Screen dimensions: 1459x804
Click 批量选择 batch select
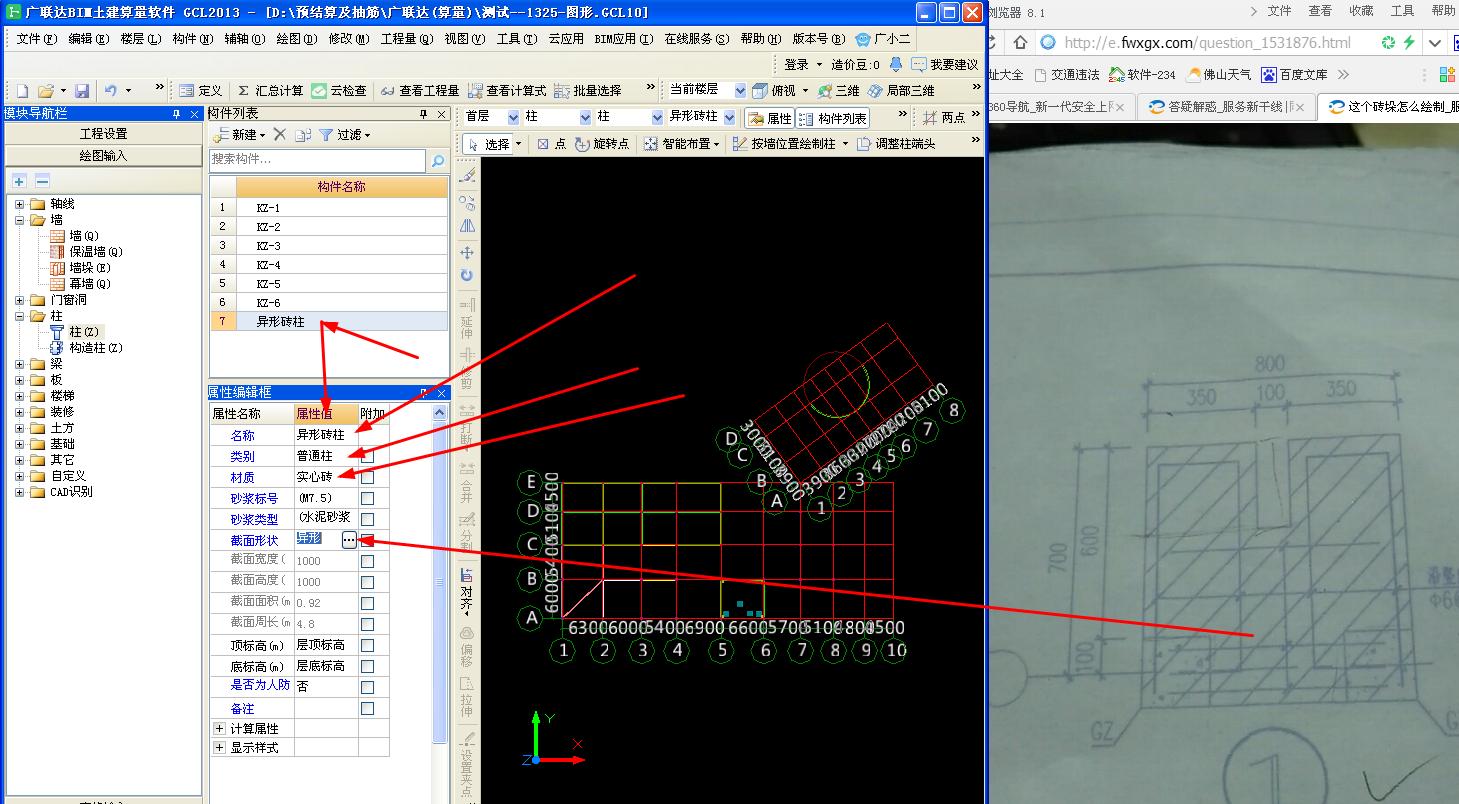click(x=588, y=90)
